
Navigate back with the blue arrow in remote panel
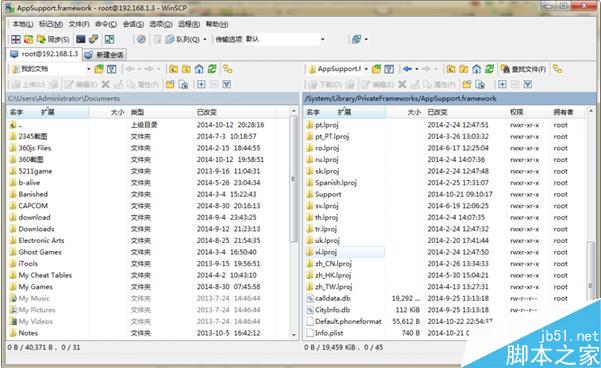click(407, 69)
